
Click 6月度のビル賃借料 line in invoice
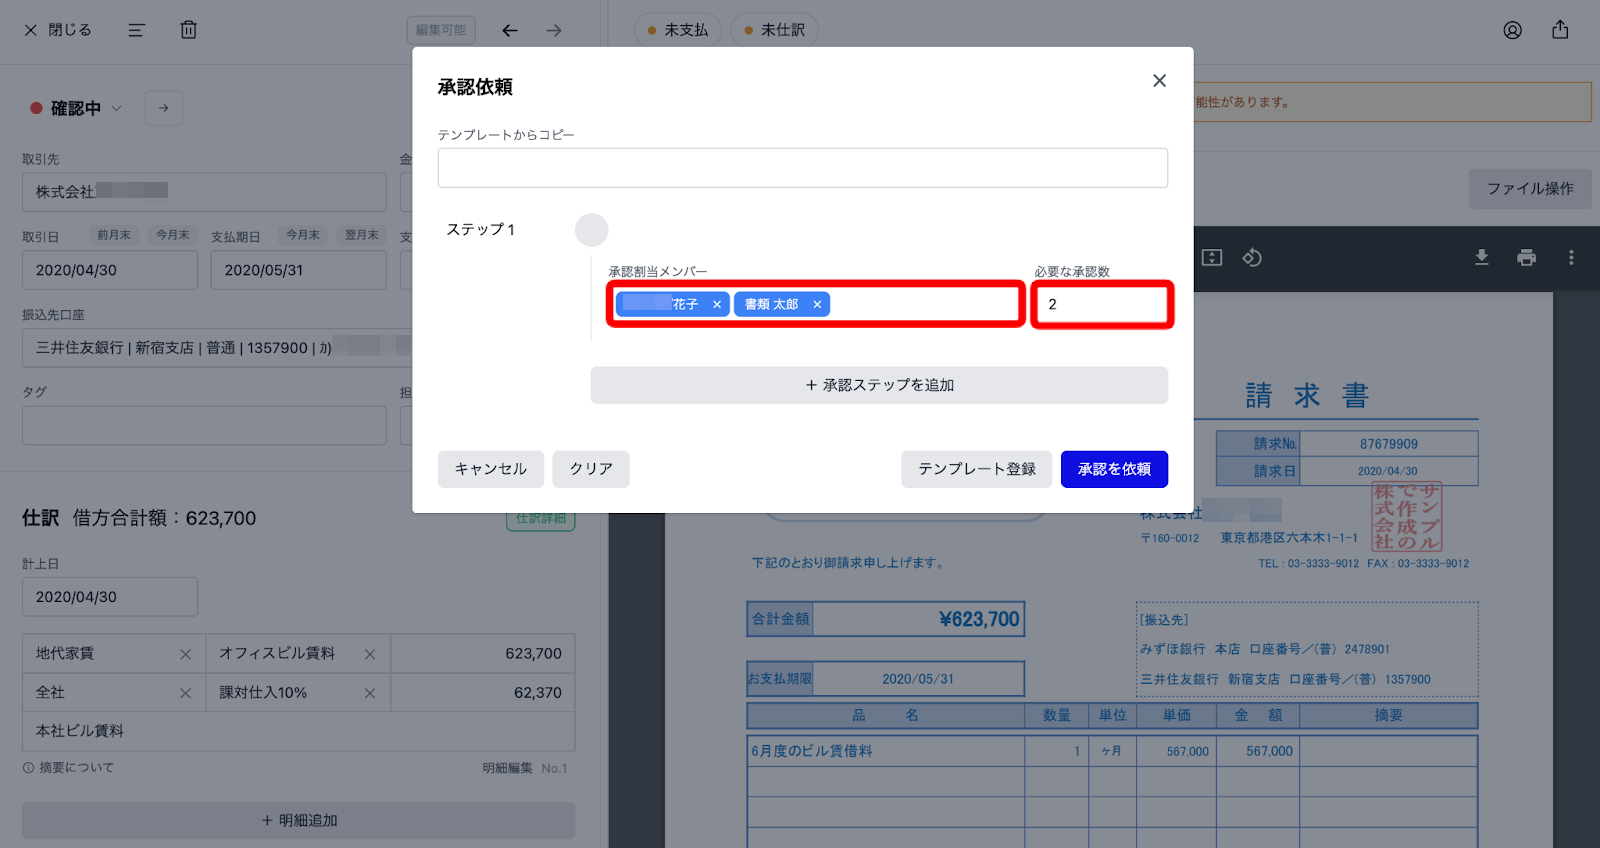[812, 751]
